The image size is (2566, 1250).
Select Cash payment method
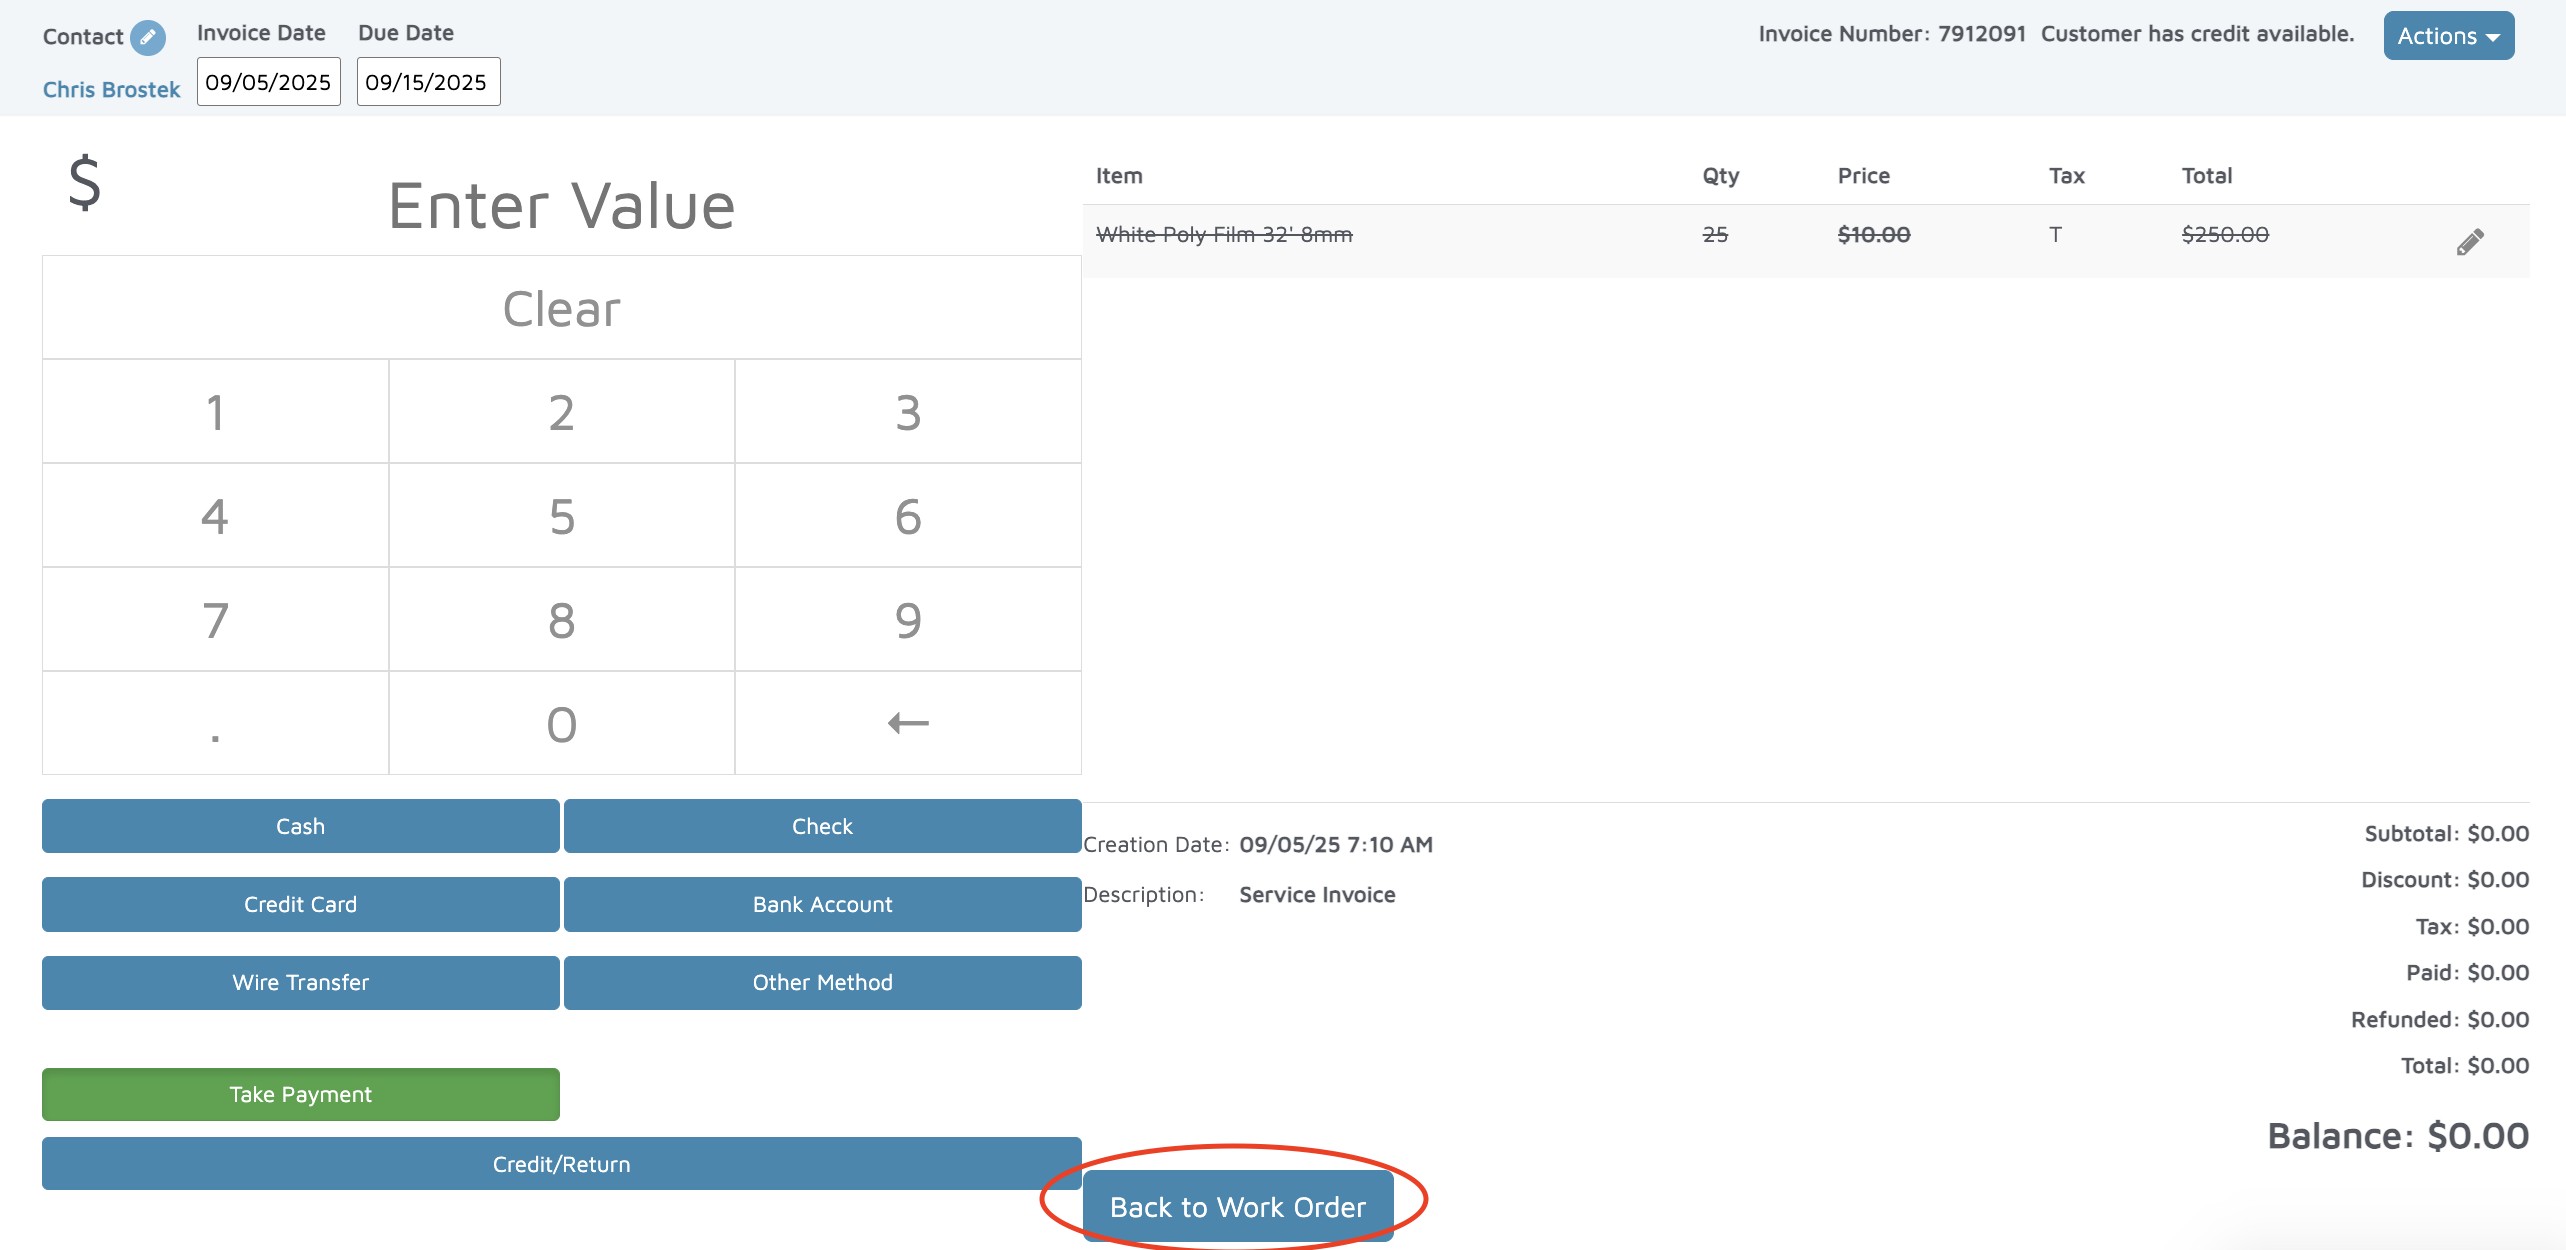point(300,826)
